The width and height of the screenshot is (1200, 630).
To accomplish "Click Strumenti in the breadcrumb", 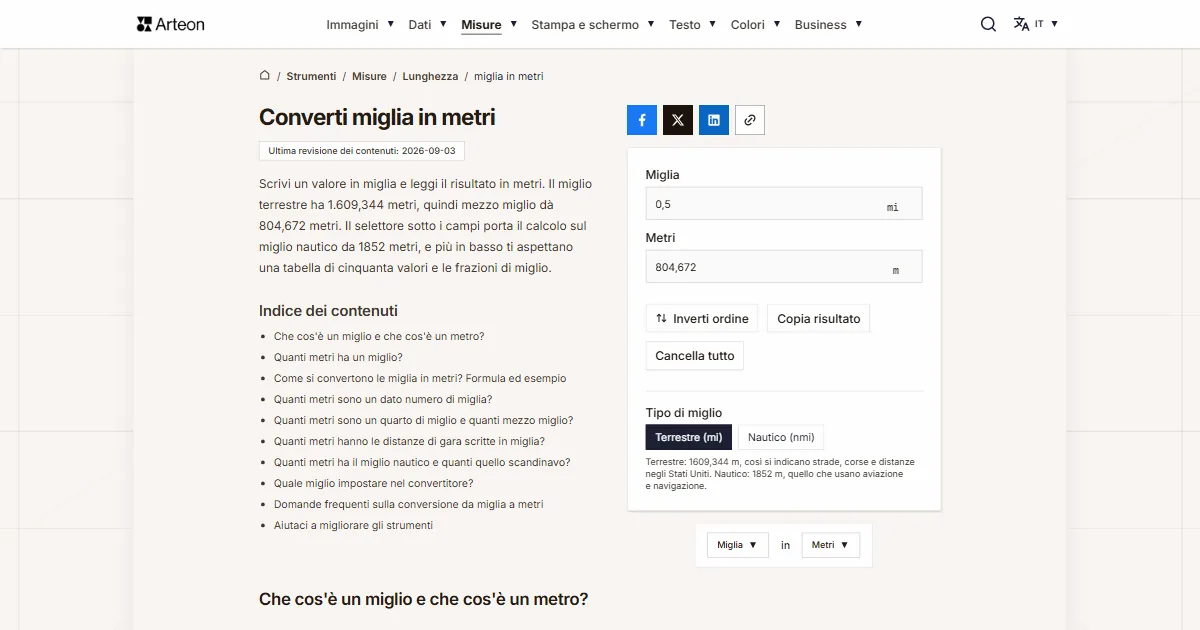I will coord(311,76).
